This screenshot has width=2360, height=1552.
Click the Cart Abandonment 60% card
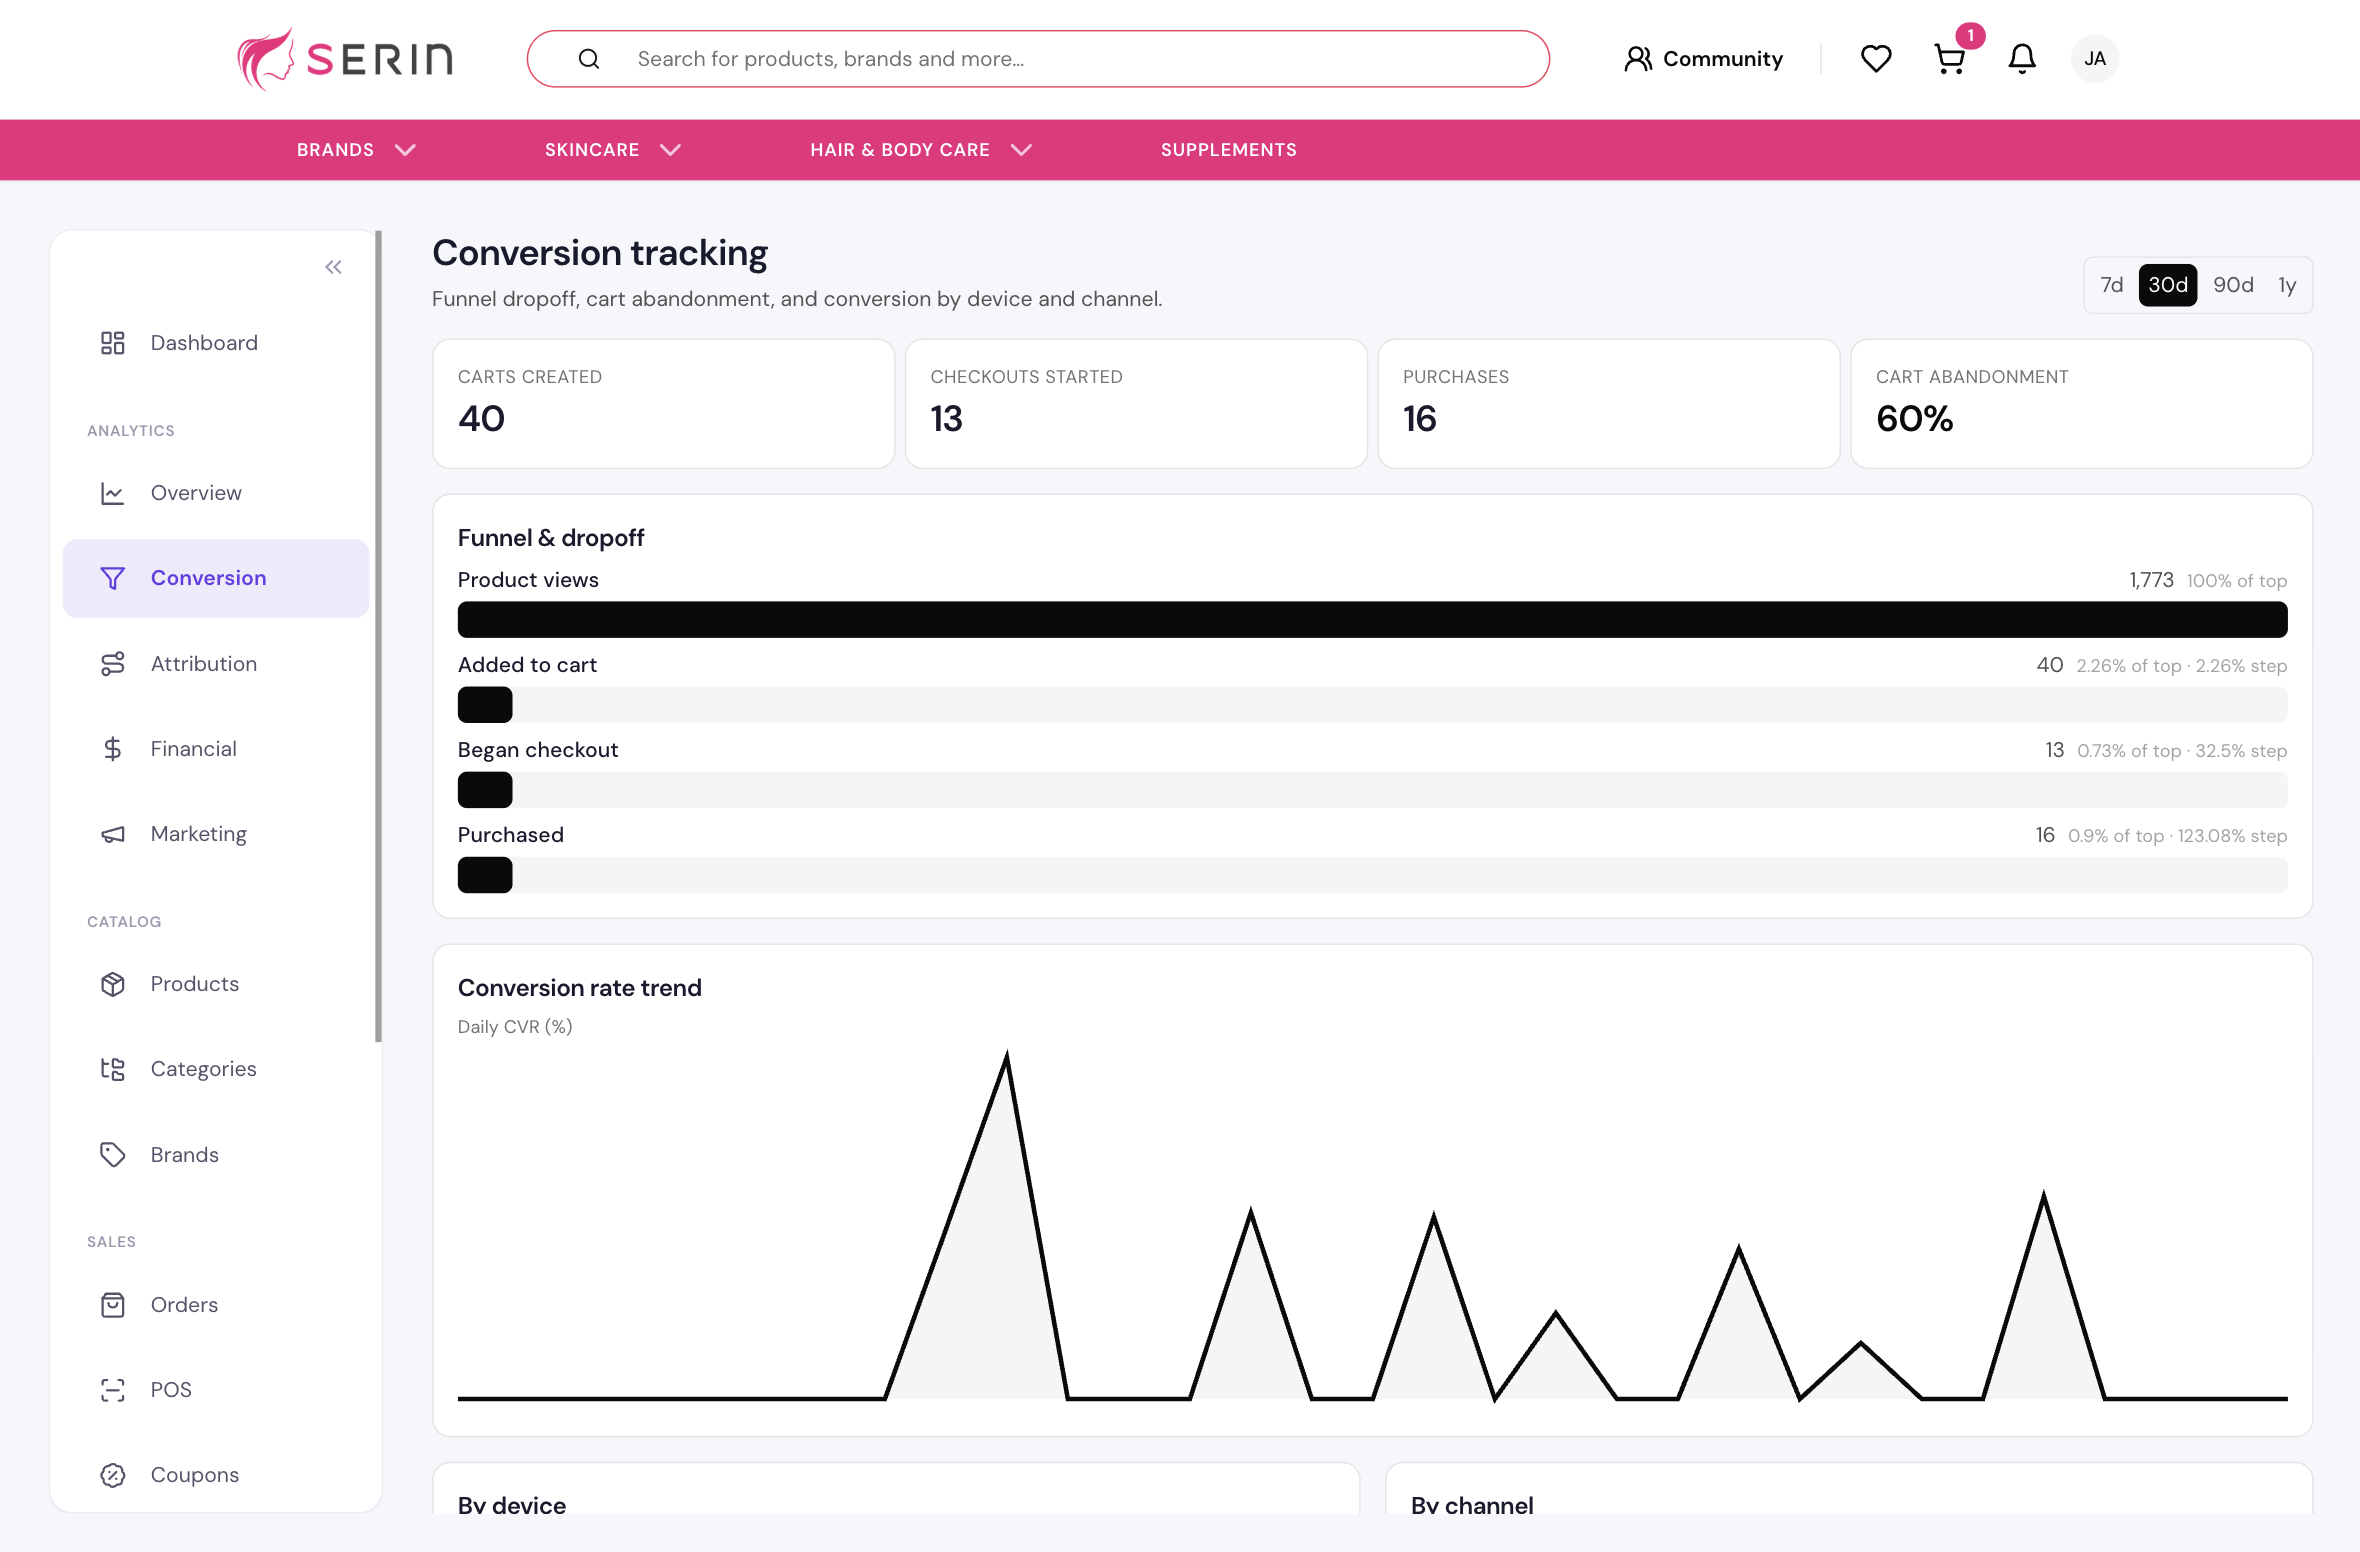pos(2081,403)
